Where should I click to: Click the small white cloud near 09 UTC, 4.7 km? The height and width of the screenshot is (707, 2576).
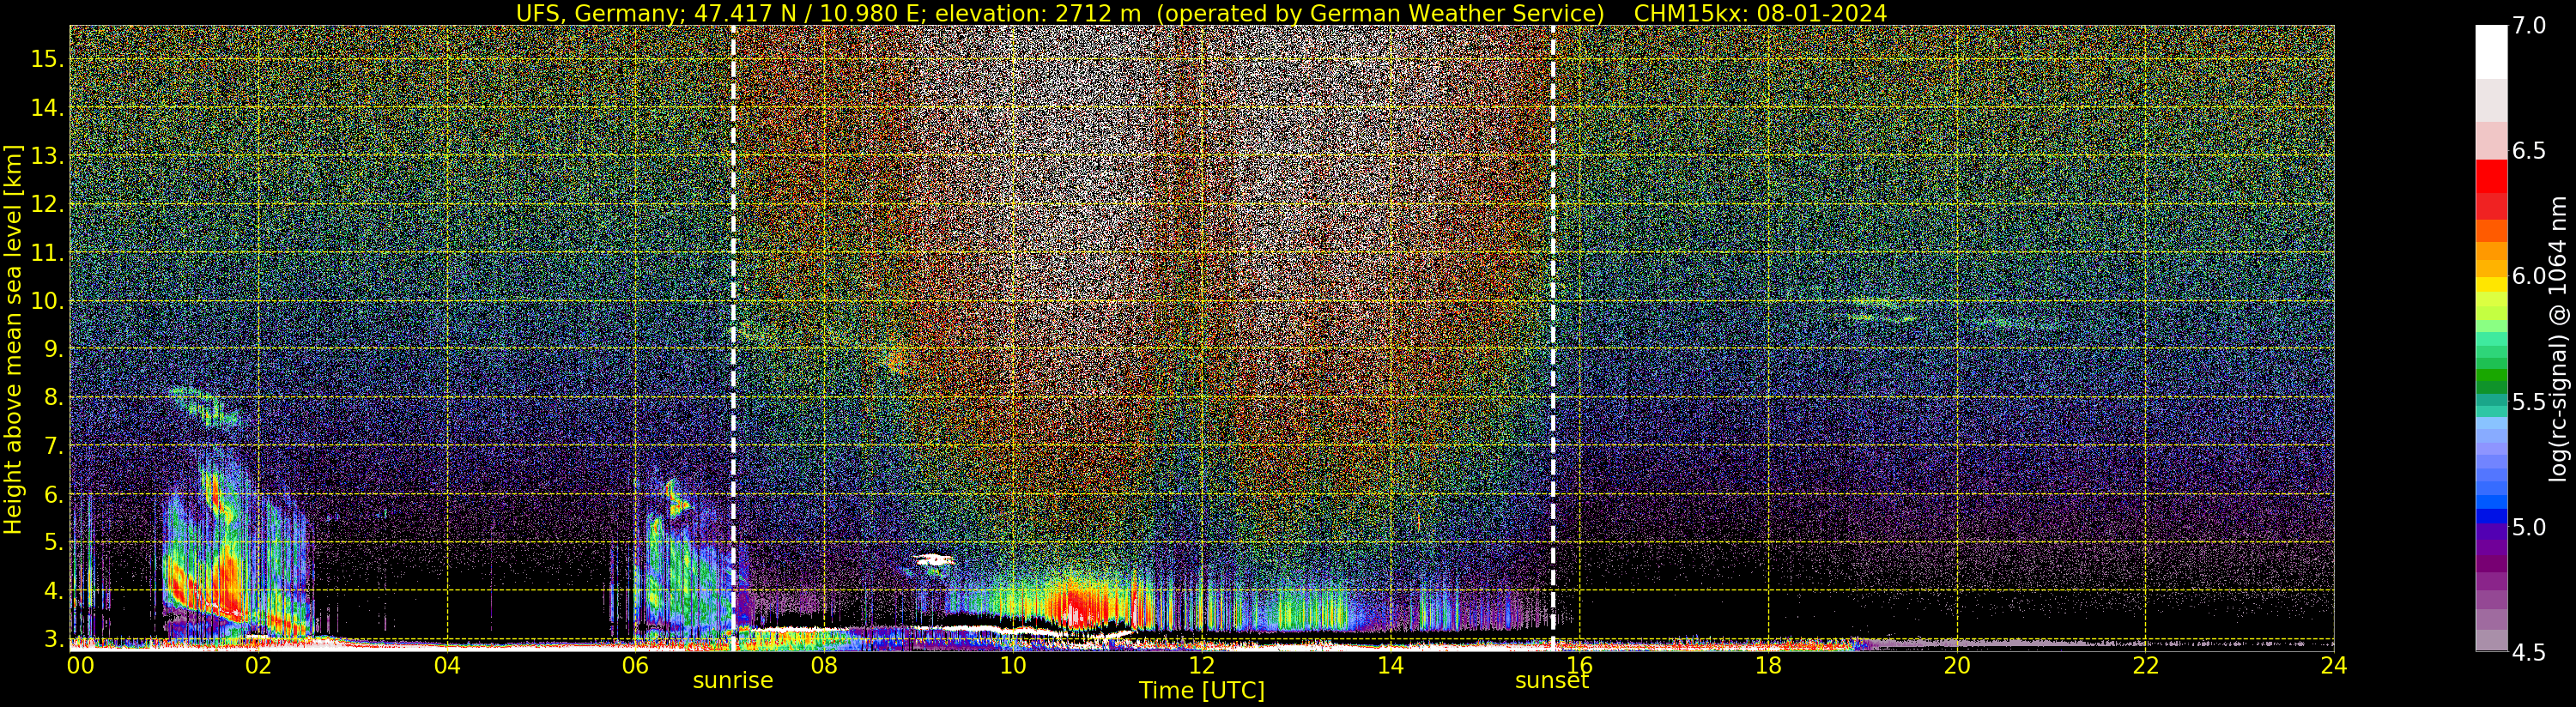click(x=934, y=560)
